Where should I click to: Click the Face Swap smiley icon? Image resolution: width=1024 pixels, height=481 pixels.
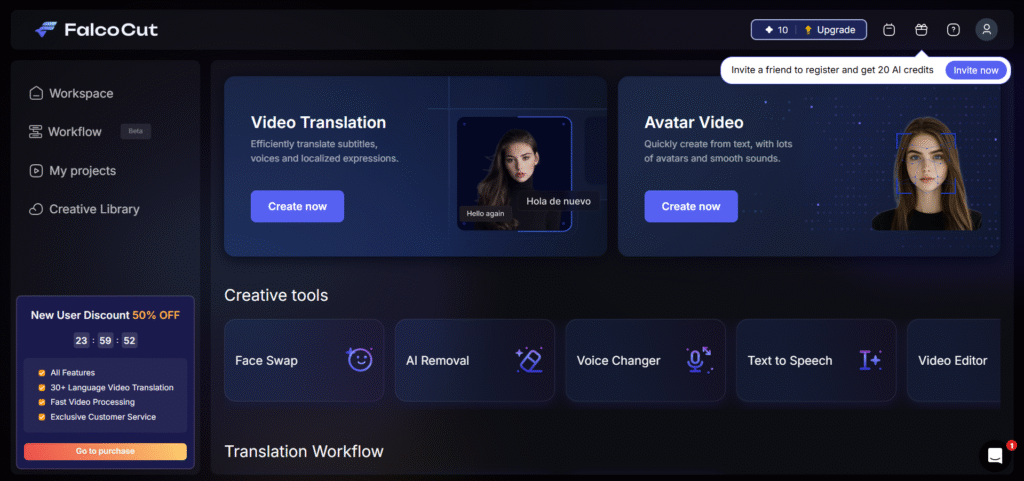[x=360, y=360]
